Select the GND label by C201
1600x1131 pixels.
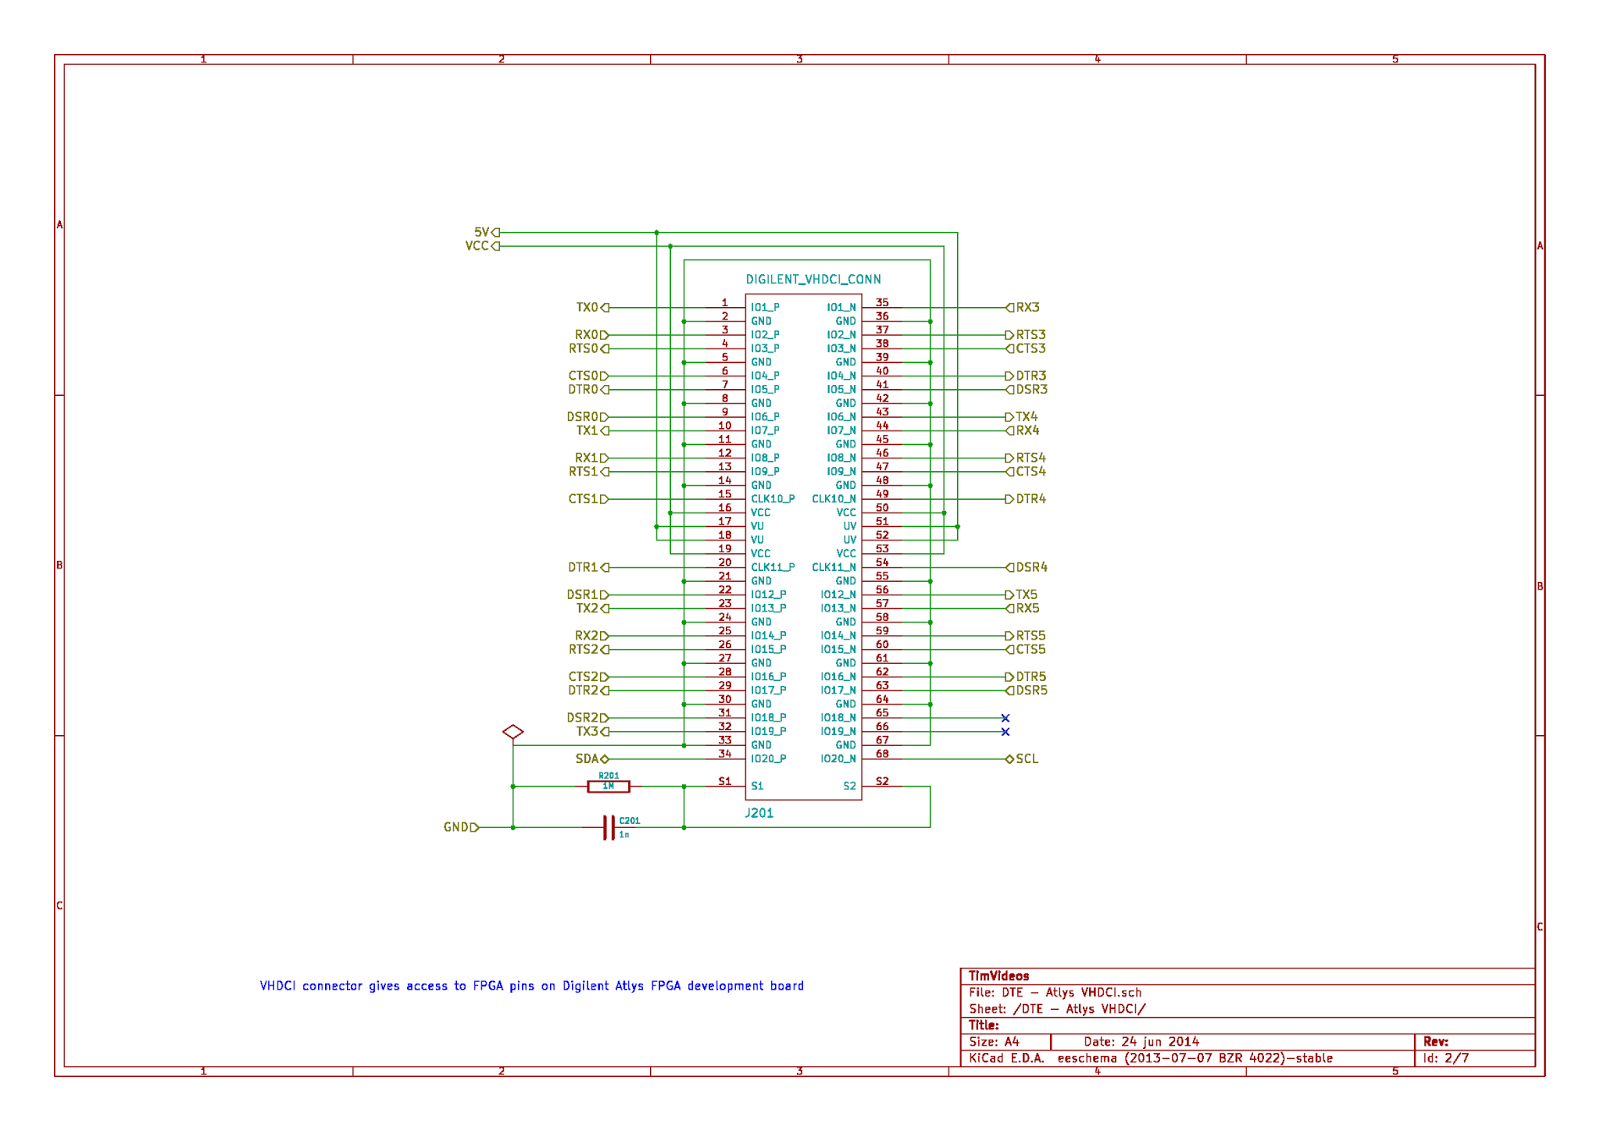click(x=461, y=827)
